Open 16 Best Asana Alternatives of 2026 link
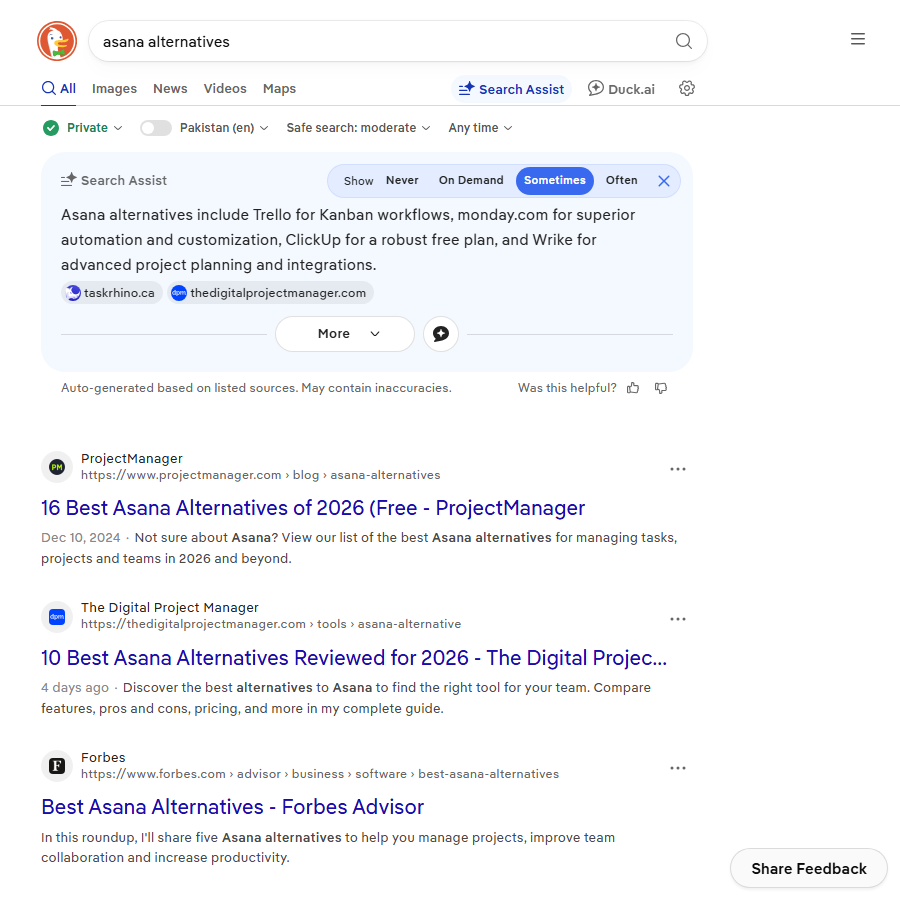The image size is (900, 900). (313, 508)
